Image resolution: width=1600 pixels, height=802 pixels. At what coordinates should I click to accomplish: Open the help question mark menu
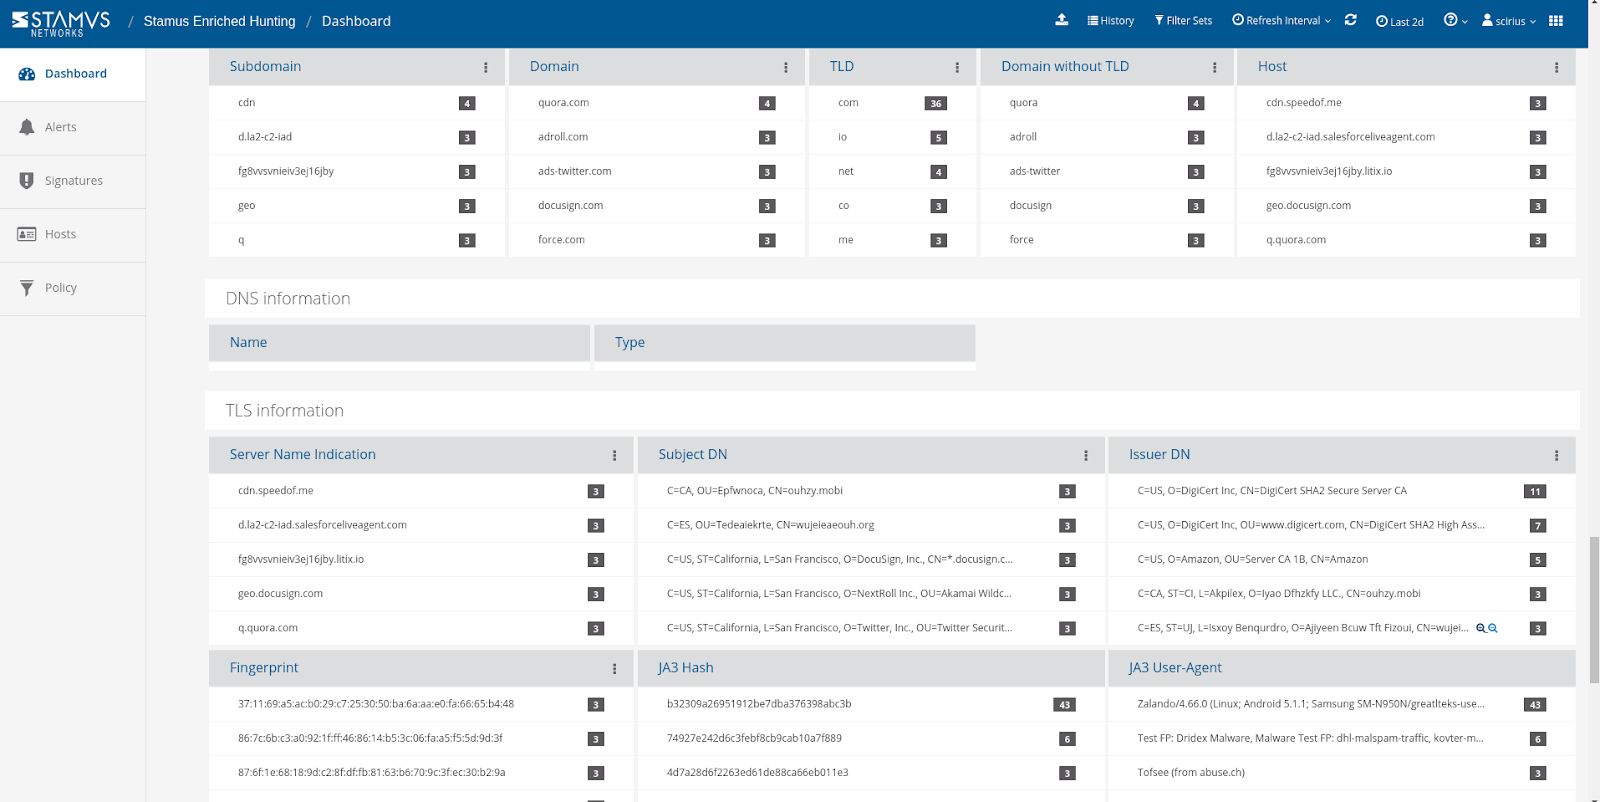click(x=1455, y=20)
